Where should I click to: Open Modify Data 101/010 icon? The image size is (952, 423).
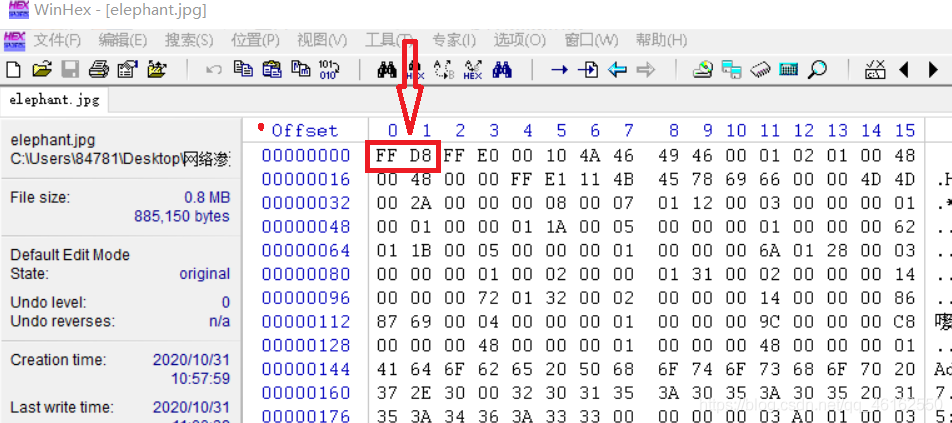[329, 69]
